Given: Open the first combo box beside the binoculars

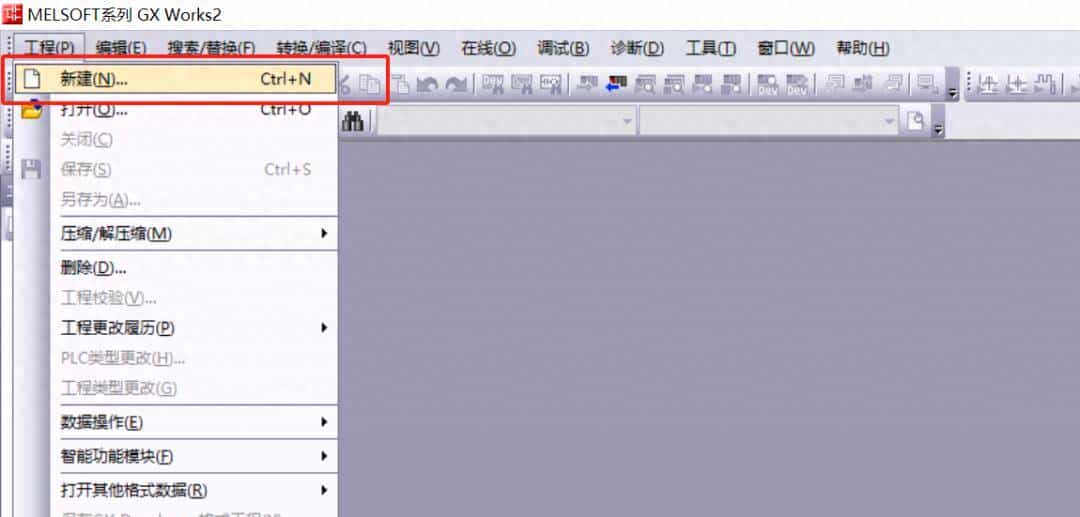Looking at the screenshot, I should coord(506,122).
